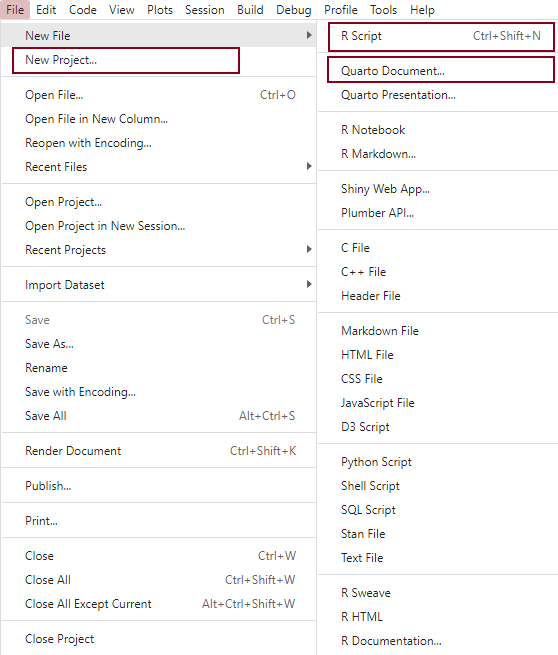Expand the New File submenu arrow
Viewport: 558px width, 655px height.
tap(309, 36)
